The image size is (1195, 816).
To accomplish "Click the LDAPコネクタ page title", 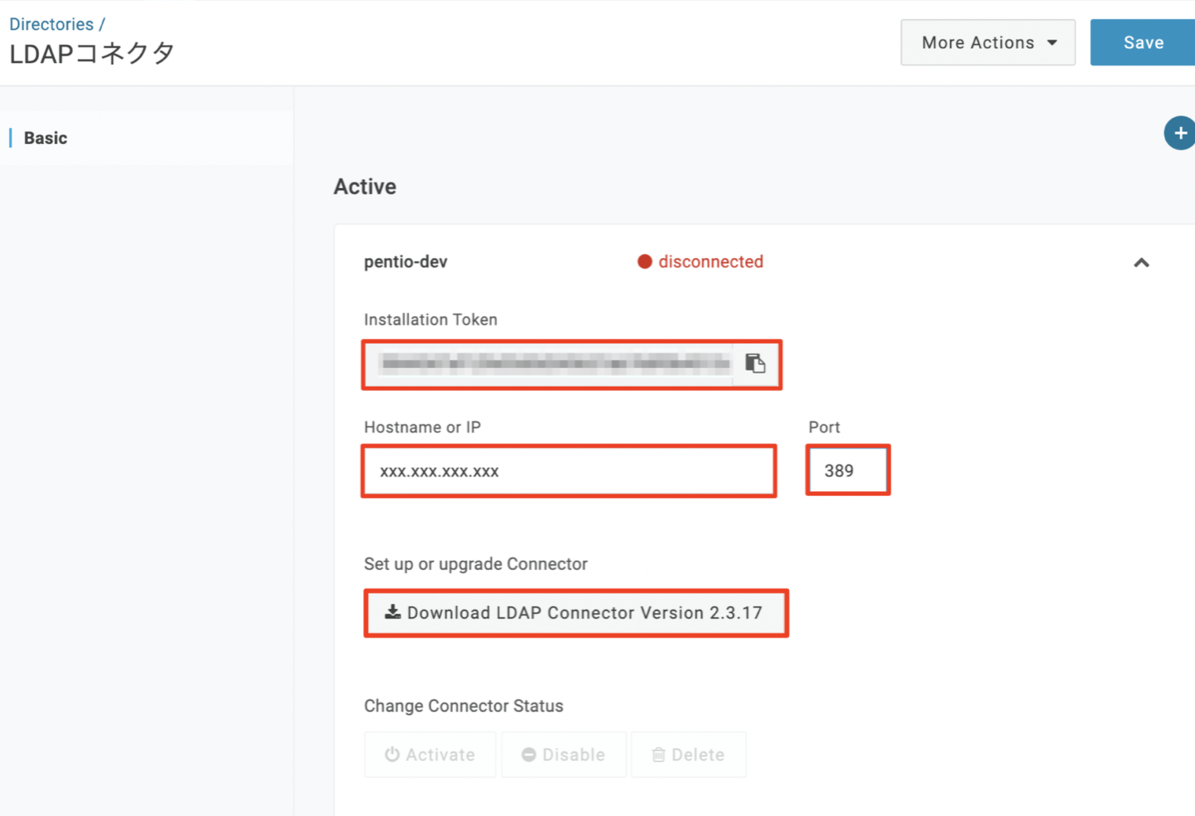I will click(x=92, y=53).
